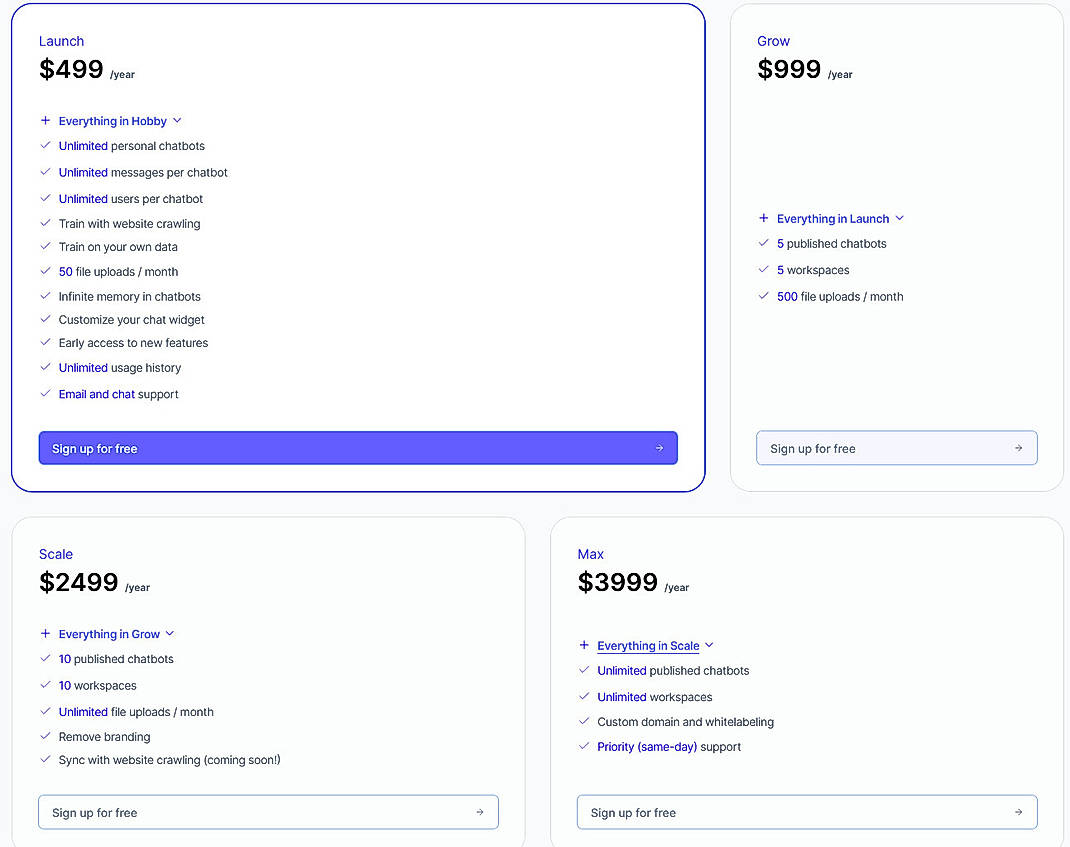Click arrow icon in Grow sign up button
The width and height of the screenshot is (1070, 847).
tap(1018, 448)
